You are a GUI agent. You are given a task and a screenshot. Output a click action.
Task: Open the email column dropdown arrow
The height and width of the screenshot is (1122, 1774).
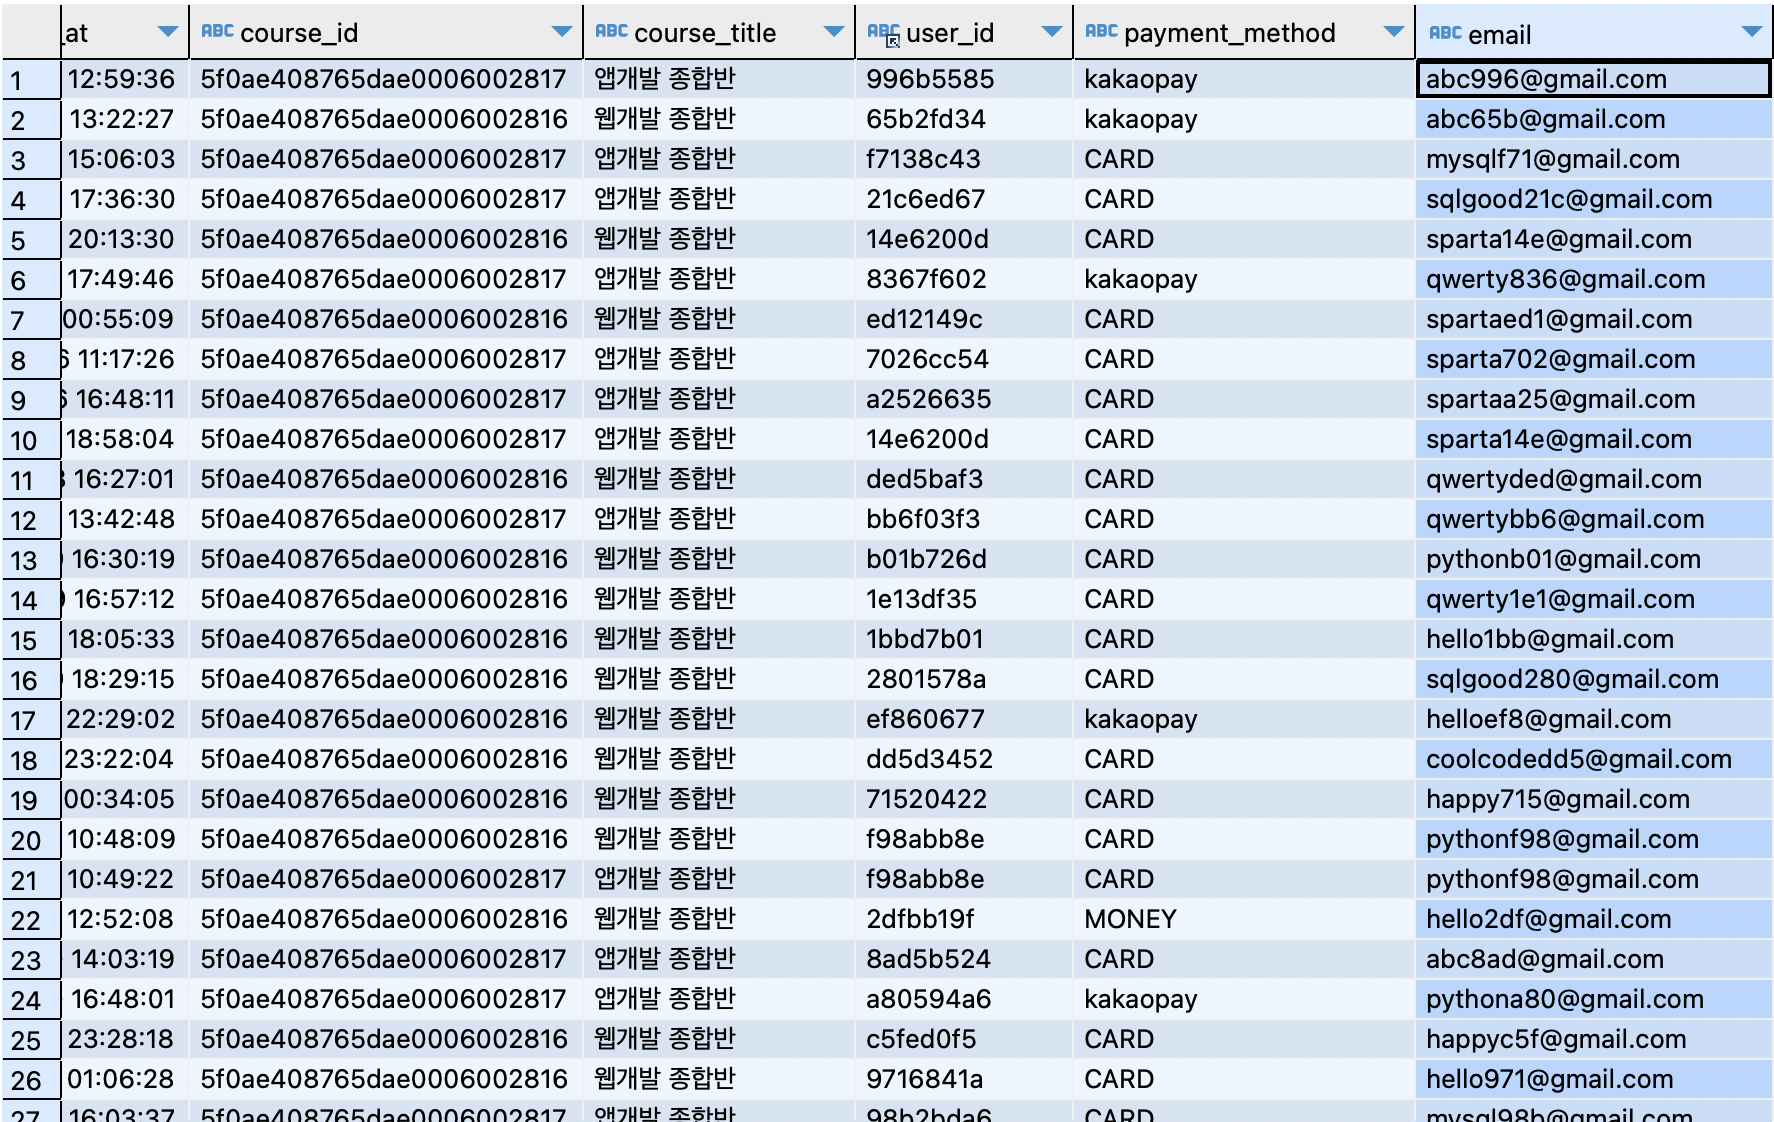click(1751, 32)
